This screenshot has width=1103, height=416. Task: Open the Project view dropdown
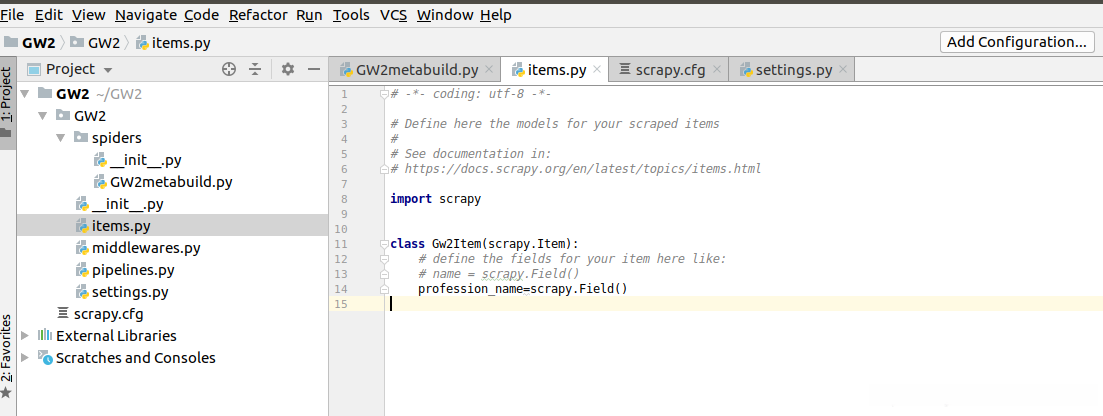[108, 70]
